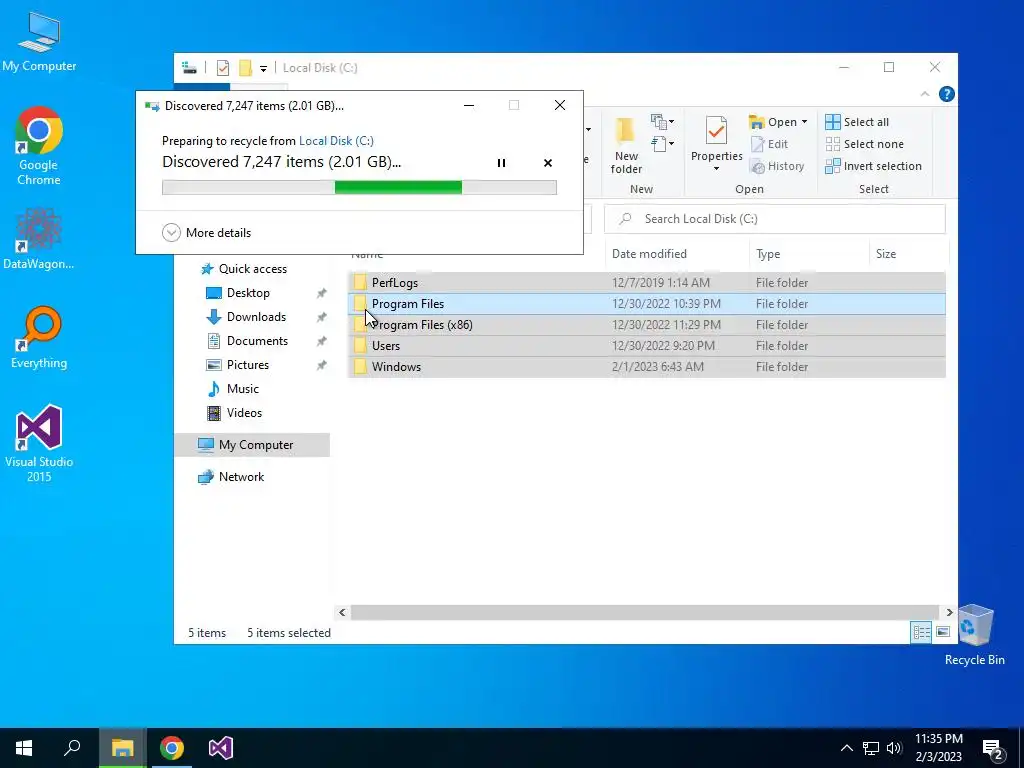Open the volume speaker tray icon

click(x=894, y=748)
